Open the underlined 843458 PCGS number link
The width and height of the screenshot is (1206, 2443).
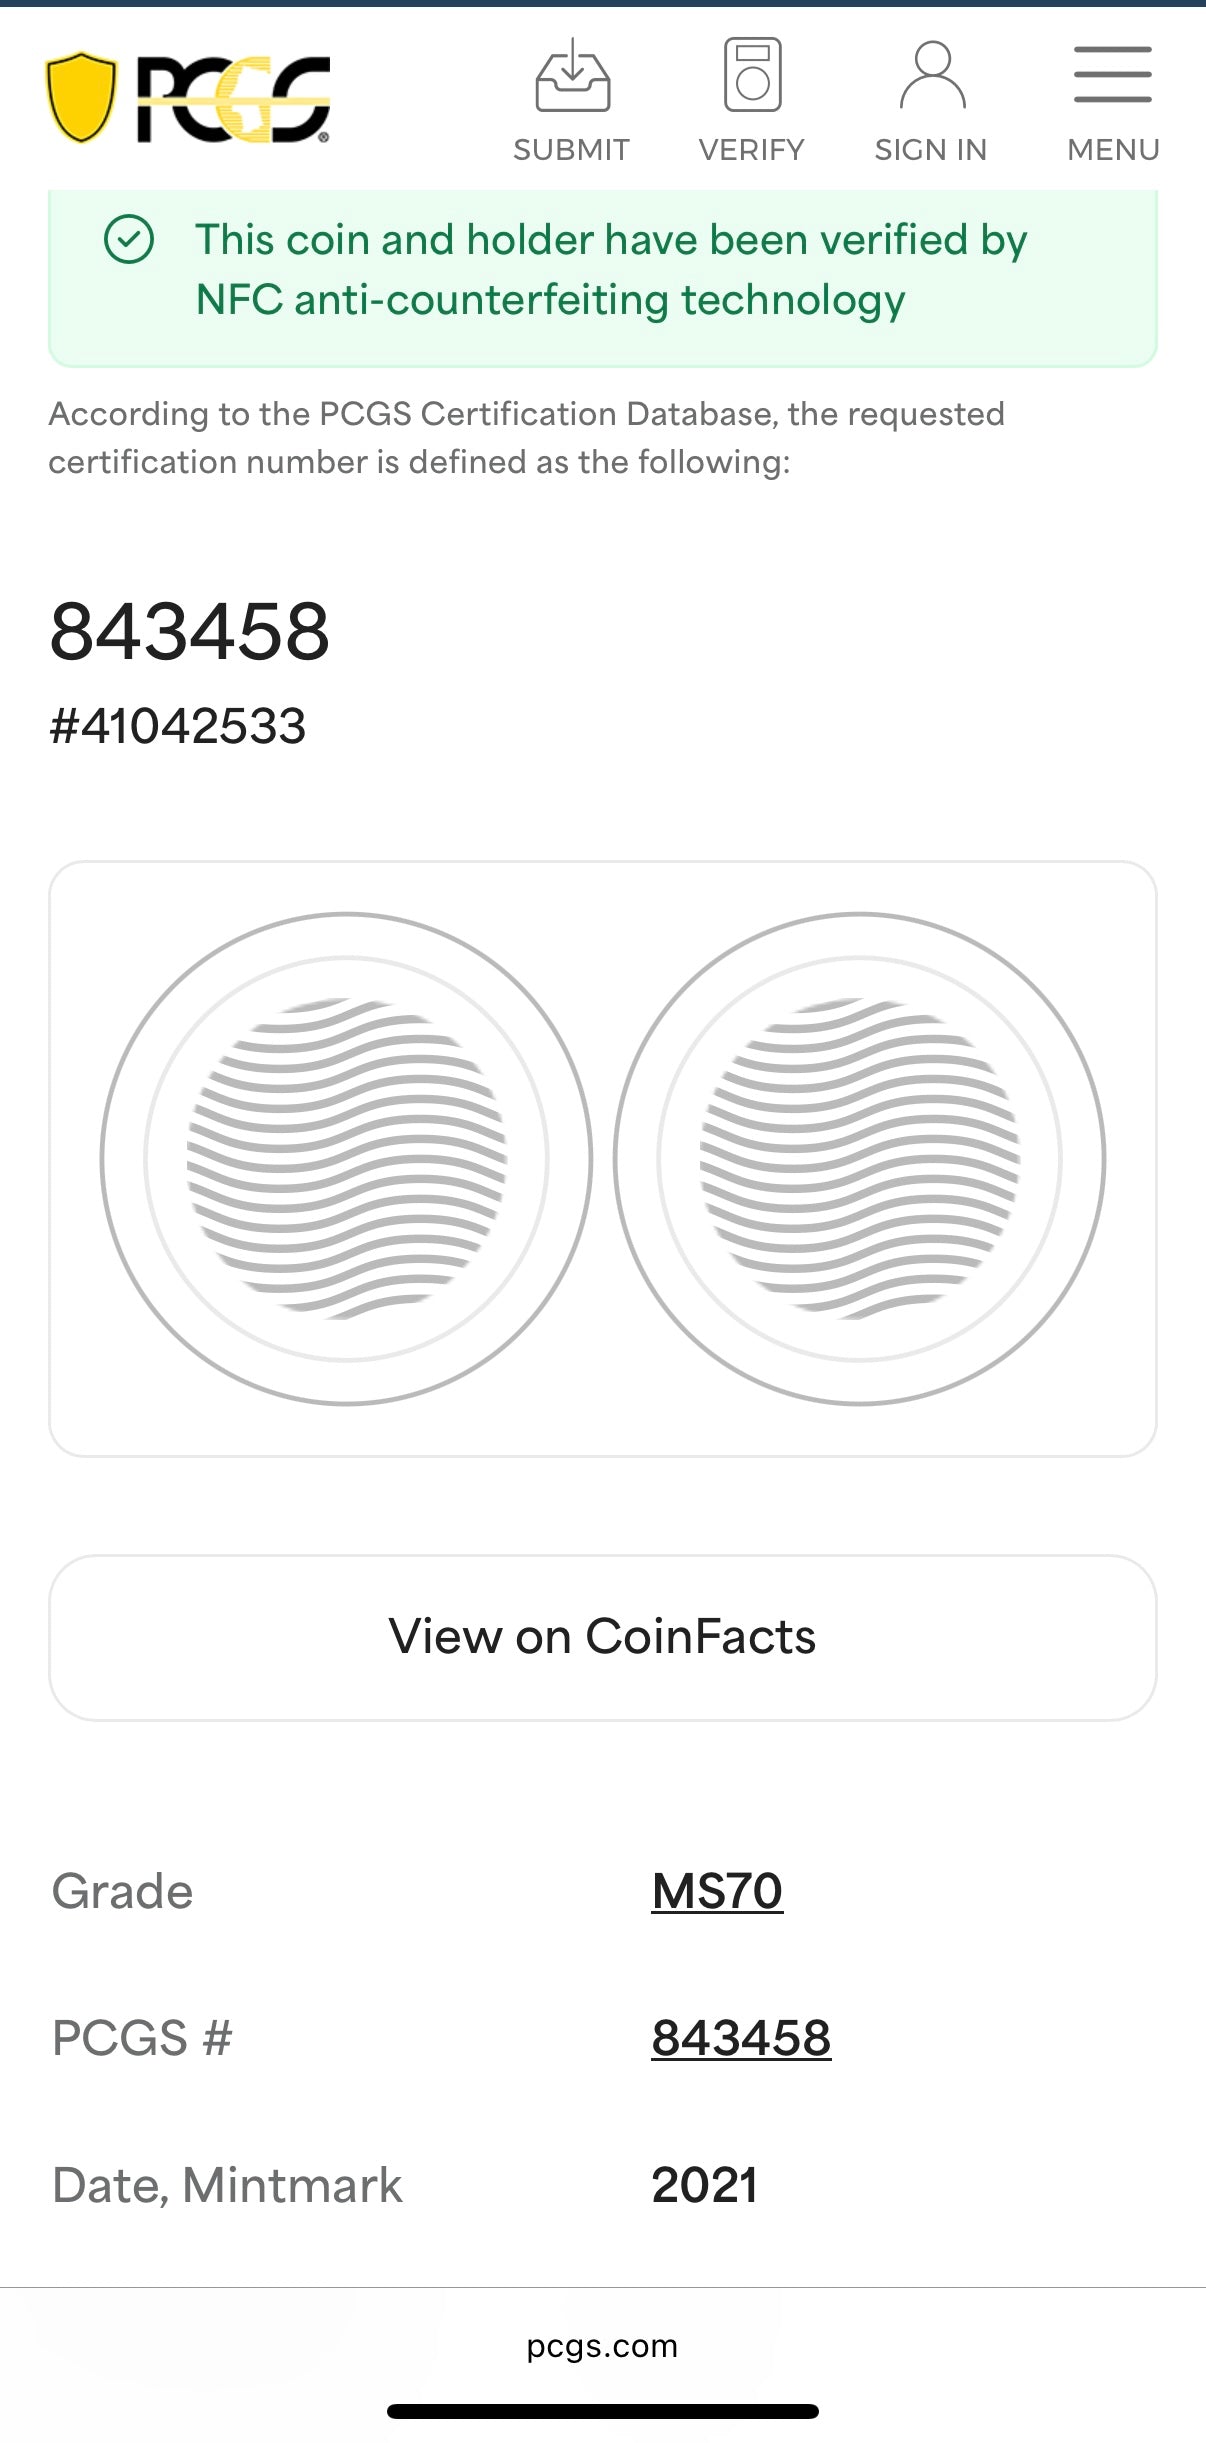(741, 2038)
